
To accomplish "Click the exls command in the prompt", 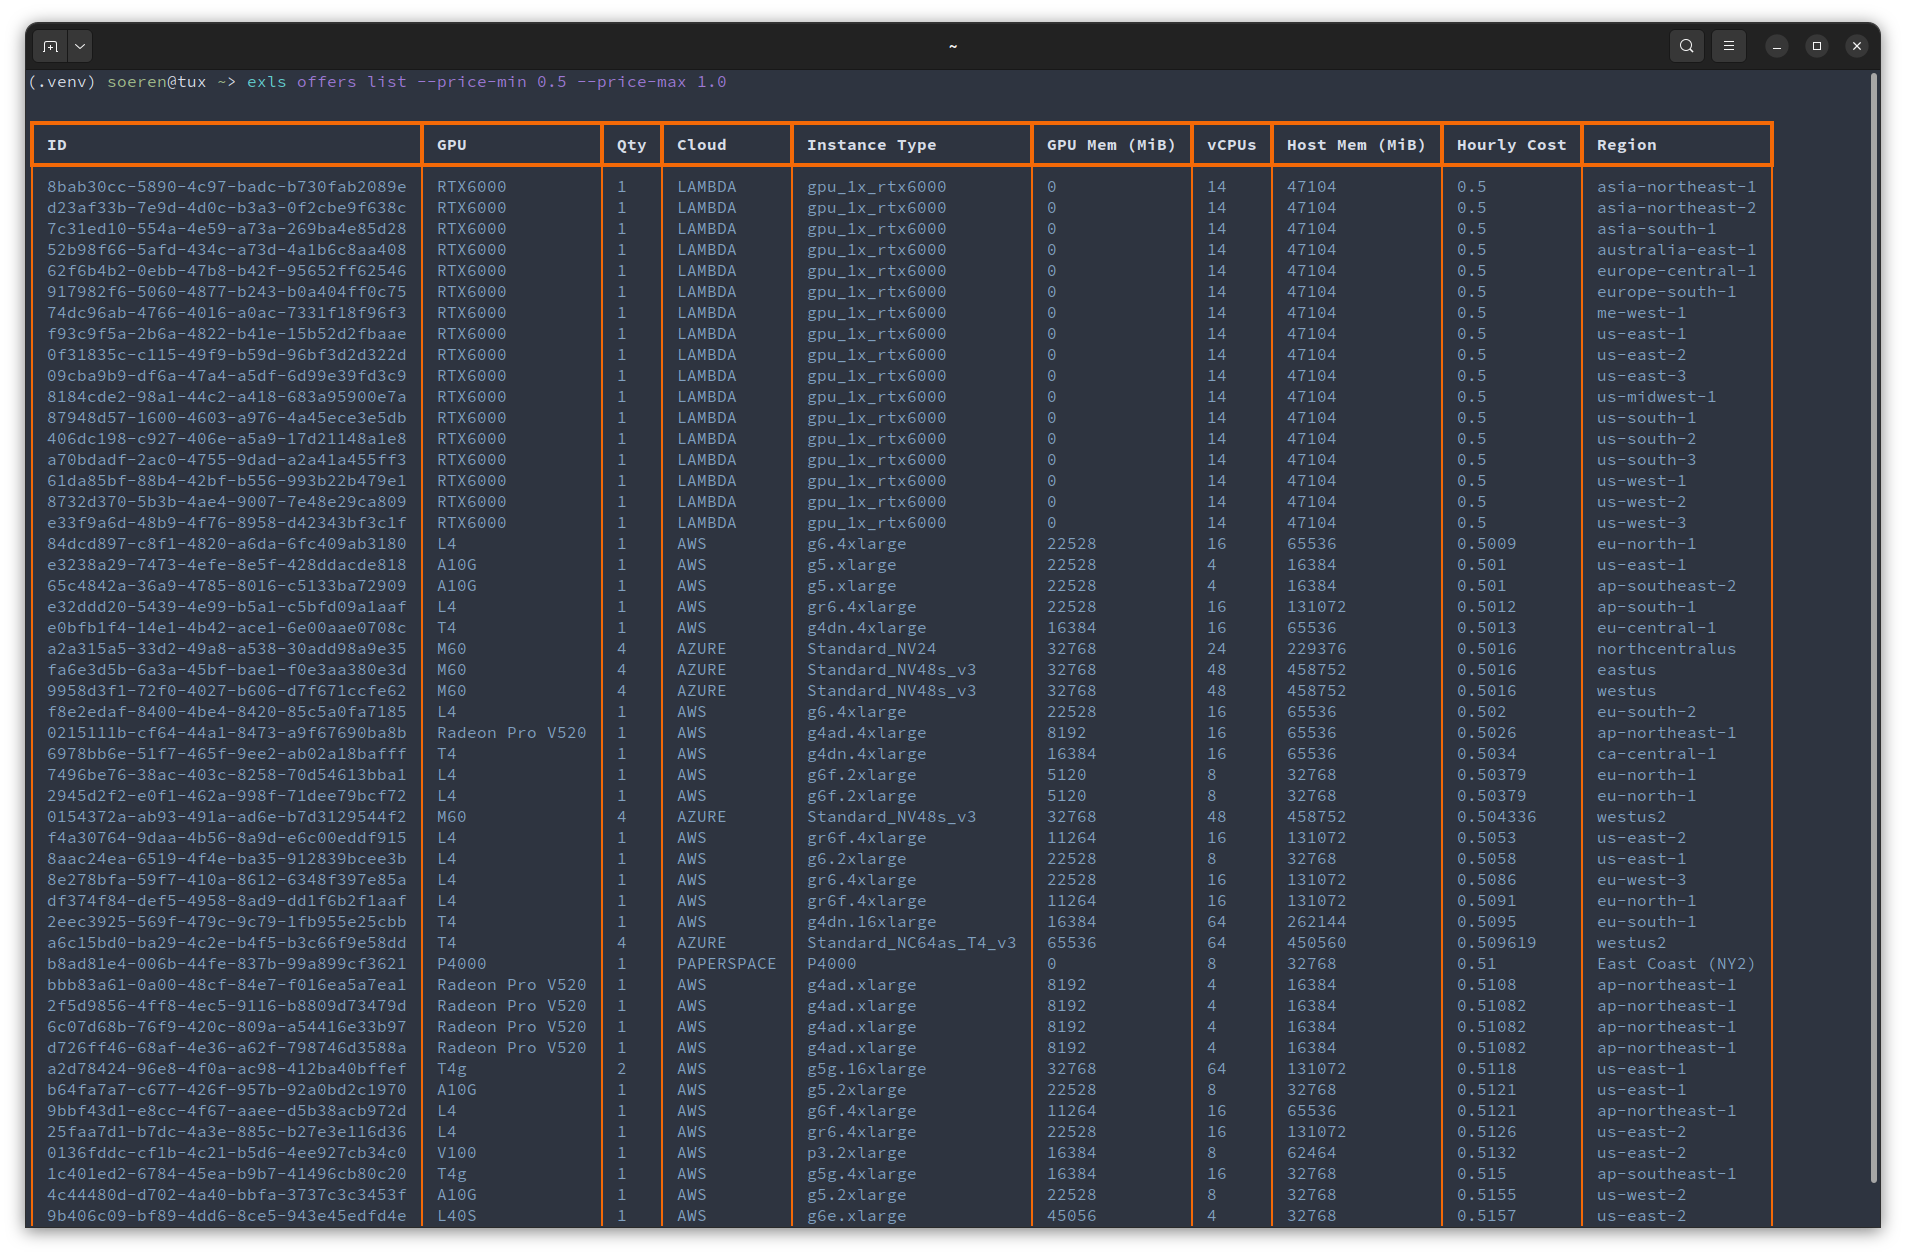I will (266, 82).
